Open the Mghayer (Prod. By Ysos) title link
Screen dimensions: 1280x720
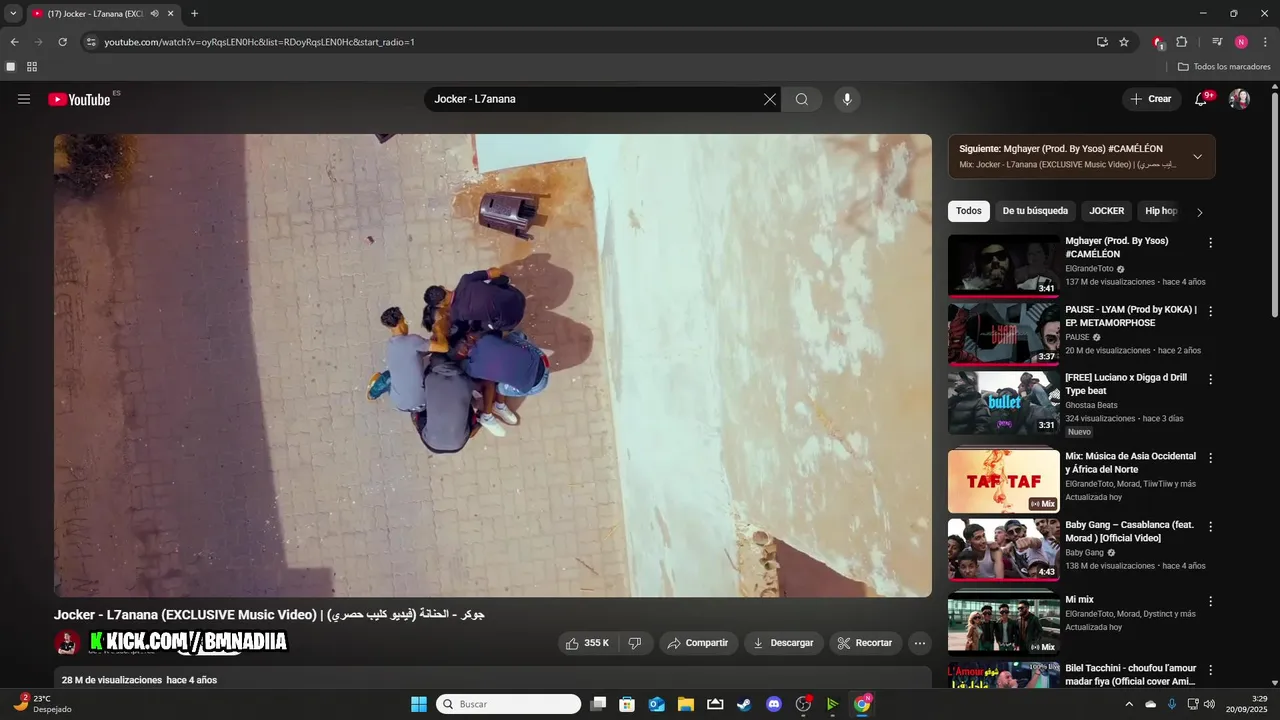[1117, 247]
